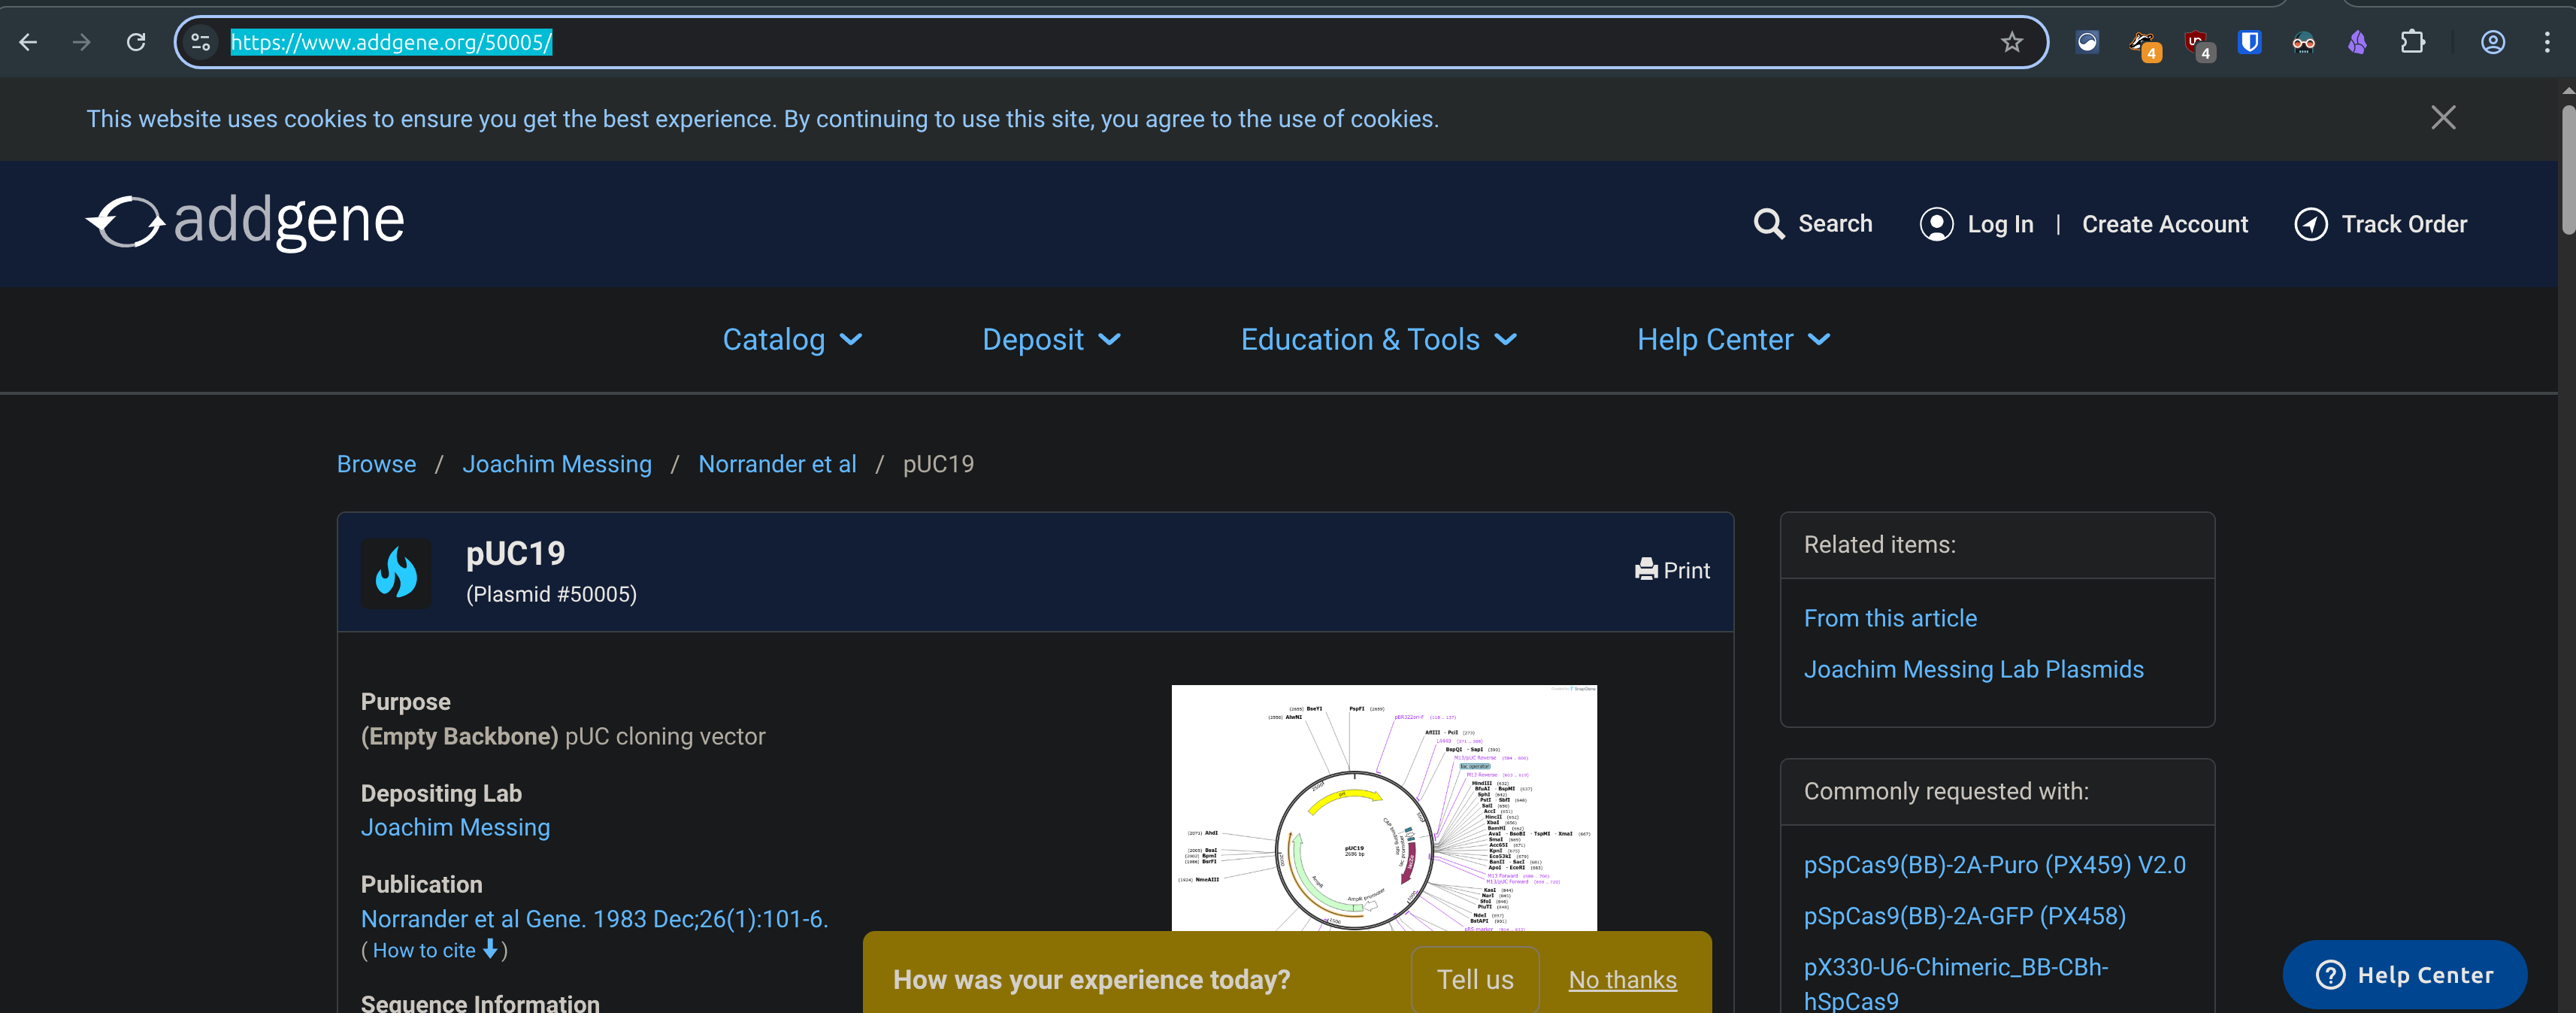Open pX330-U6-Chimeric_BB-CBh-hSpCas9 link
This screenshot has width=2576, height=1013.
(x=1955, y=984)
